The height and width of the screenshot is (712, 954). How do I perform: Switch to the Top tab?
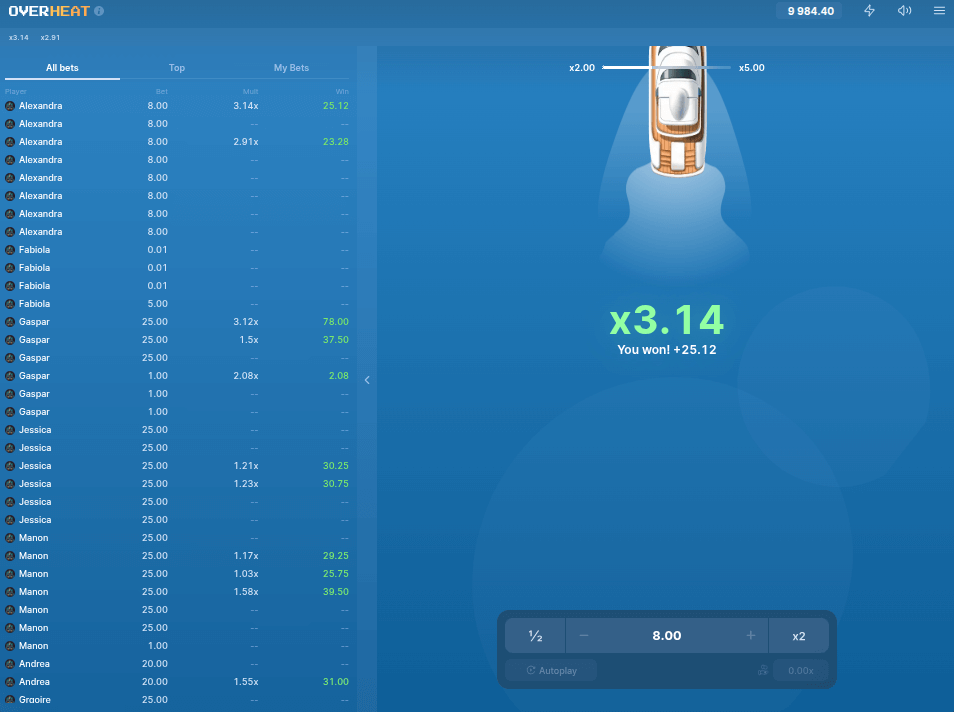click(x=177, y=68)
